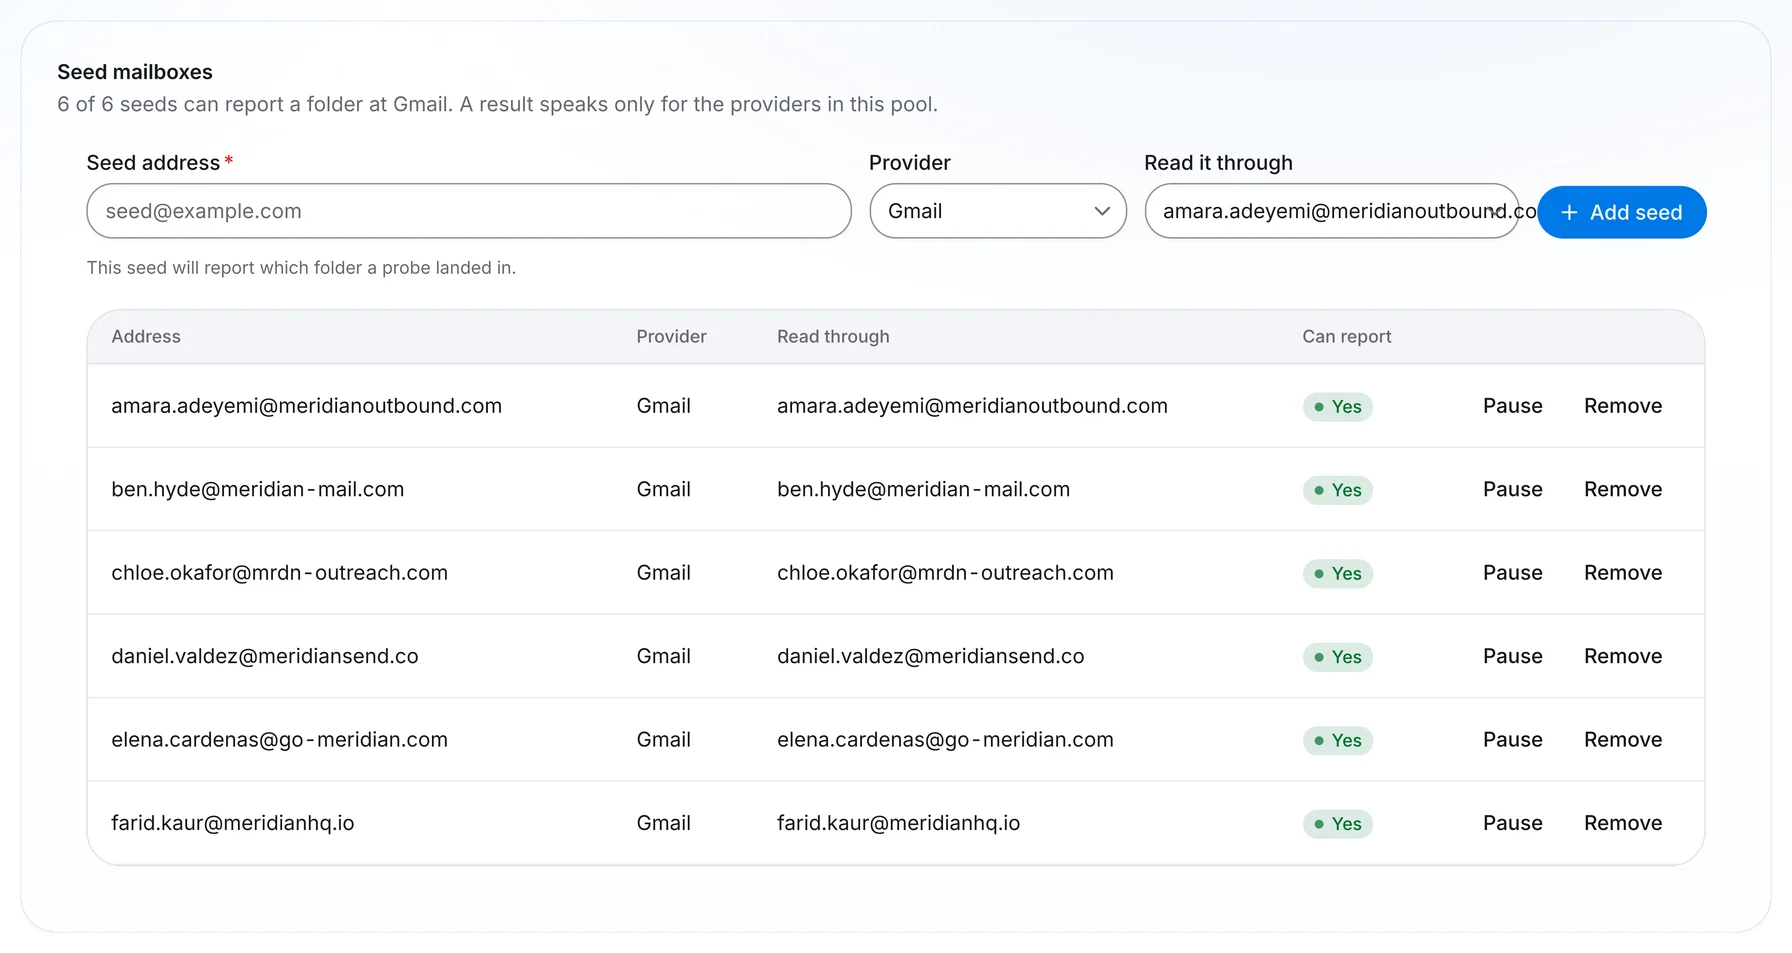Remove the ben.hyde seed
Screen dimensions: 1792x953
click(1623, 489)
